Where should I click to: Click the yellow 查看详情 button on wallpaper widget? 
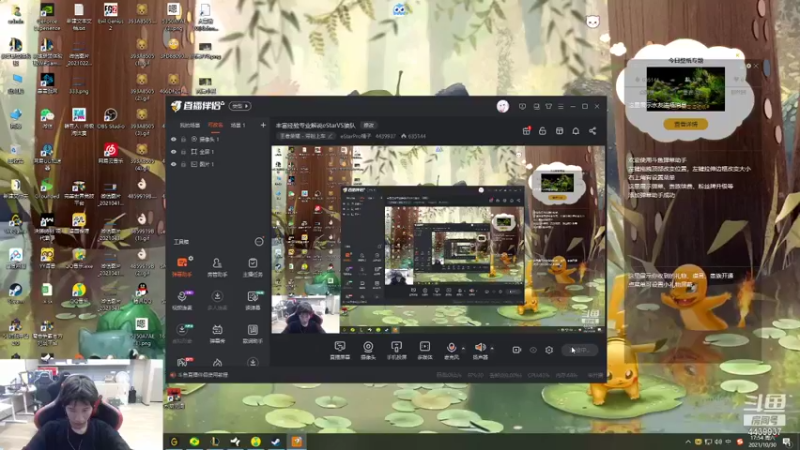[686, 124]
